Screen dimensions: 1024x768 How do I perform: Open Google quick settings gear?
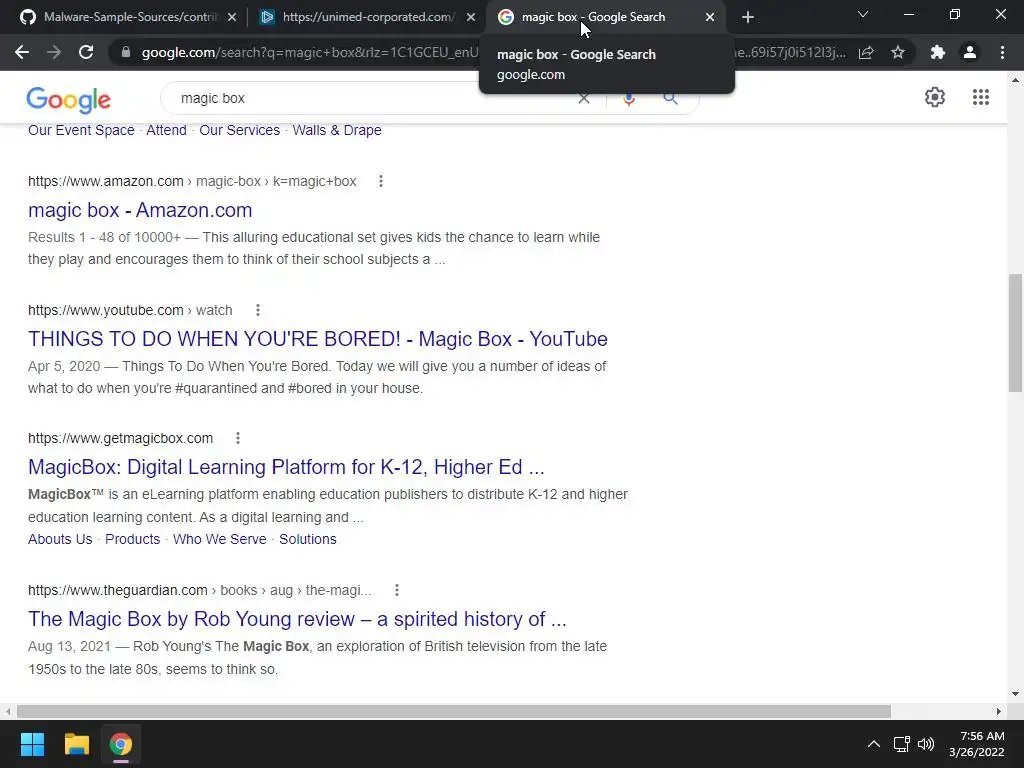pyautogui.click(x=935, y=97)
